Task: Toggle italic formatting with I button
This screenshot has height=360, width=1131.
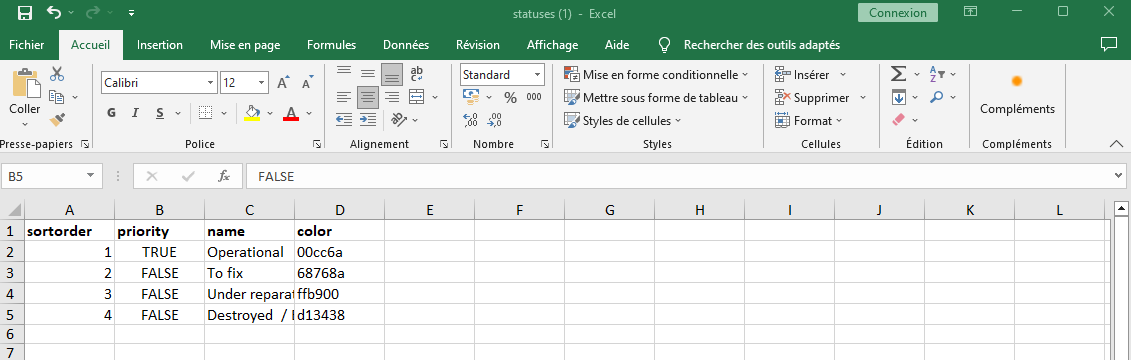Action: 135,113
